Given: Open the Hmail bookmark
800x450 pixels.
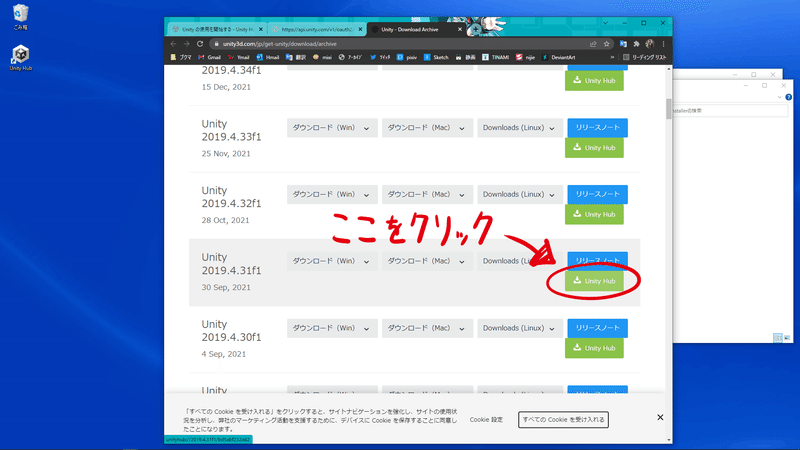Looking at the screenshot, I should coord(267,58).
